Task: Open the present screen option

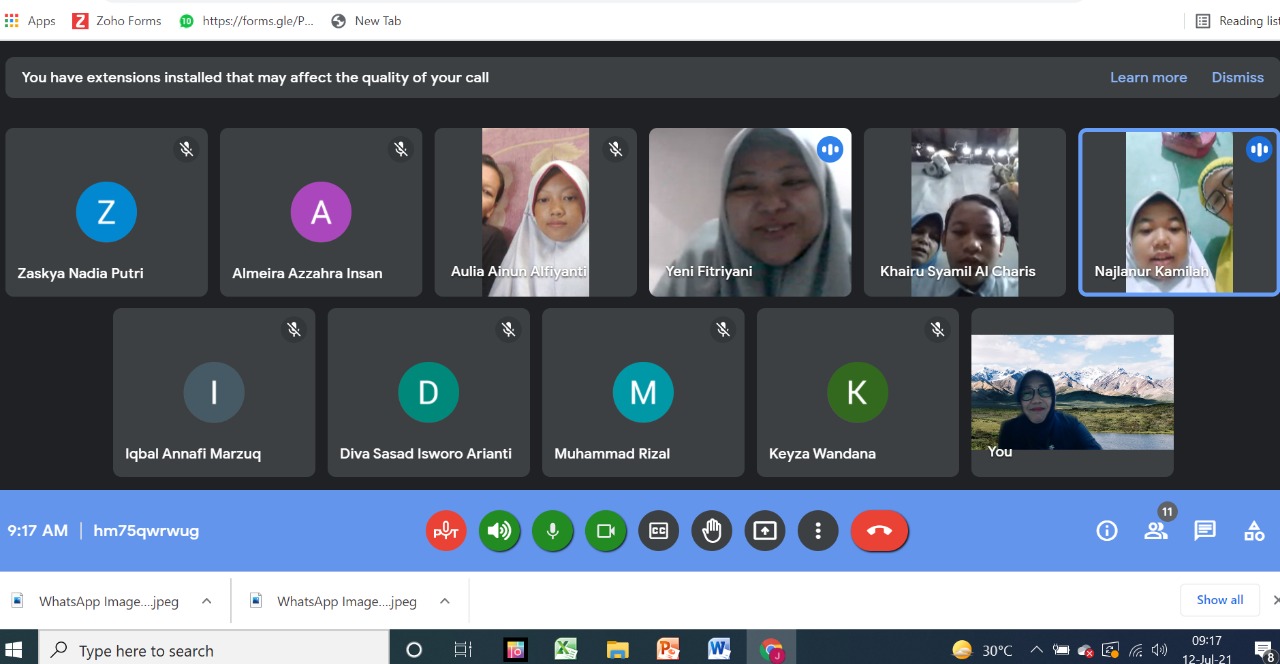Action: [764, 531]
